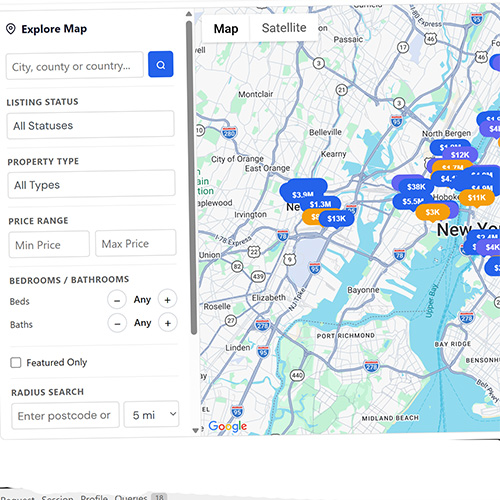500x500 pixels.
Task: Open the purple $12K map marker
Action: click(x=460, y=155)
